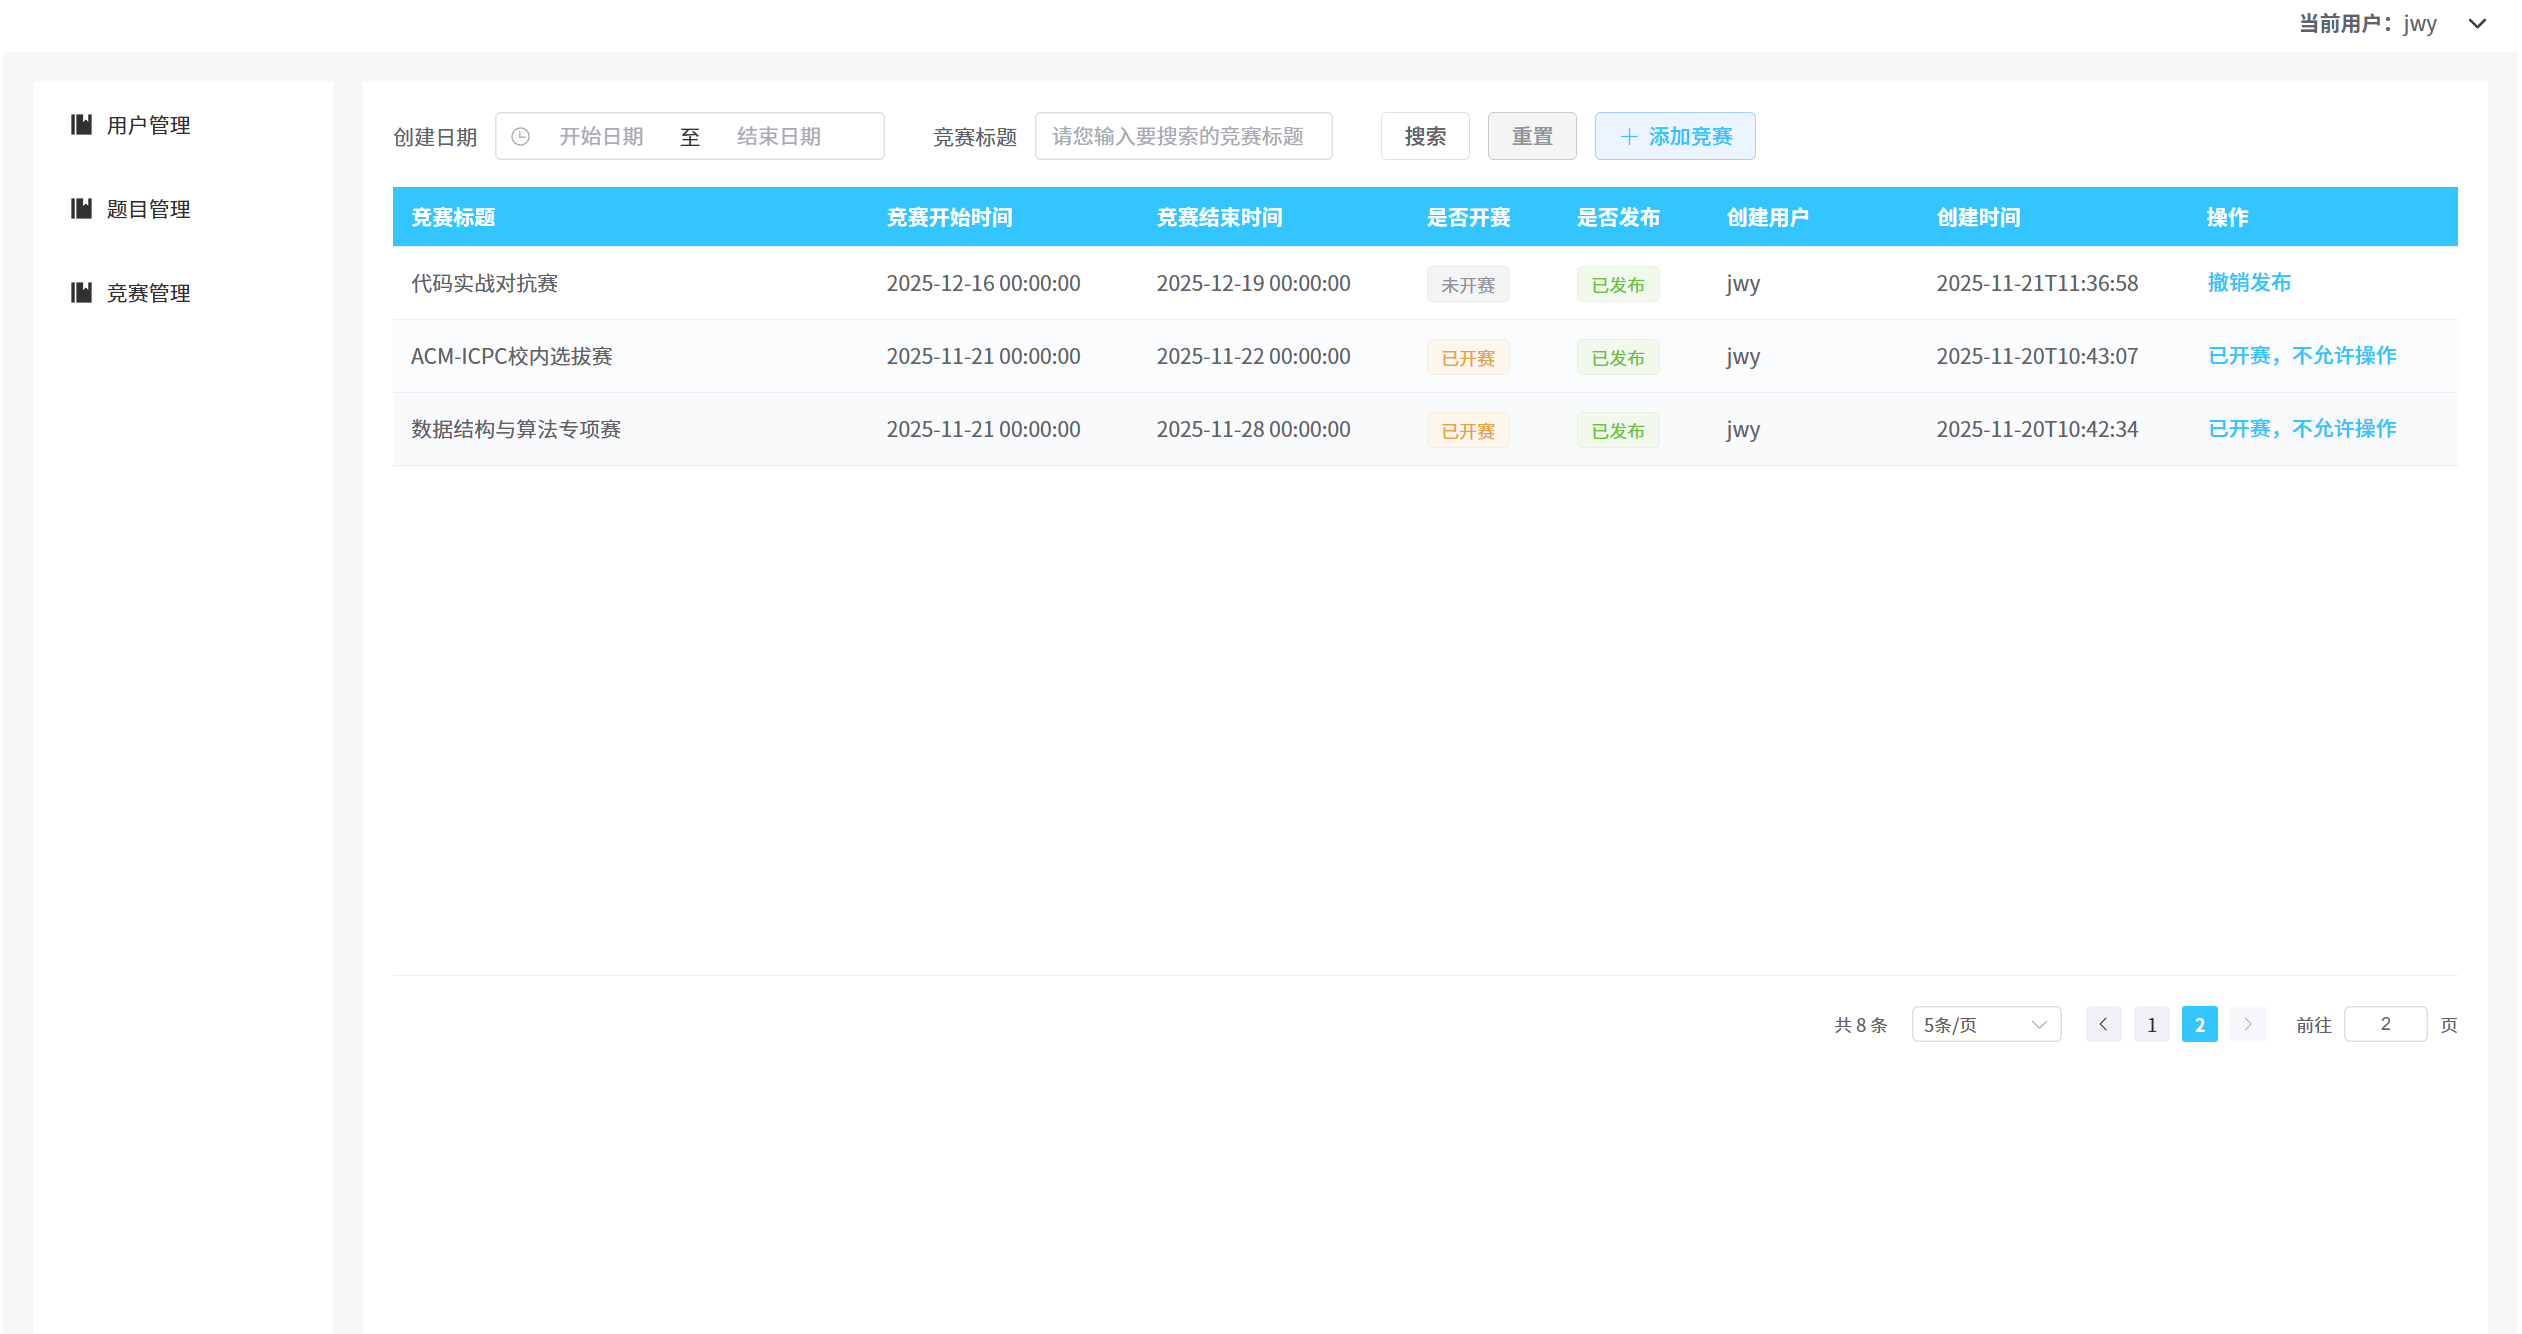Click 已开赛 tag of ACM-ICPC校内选拔赛

point(1467,357)
